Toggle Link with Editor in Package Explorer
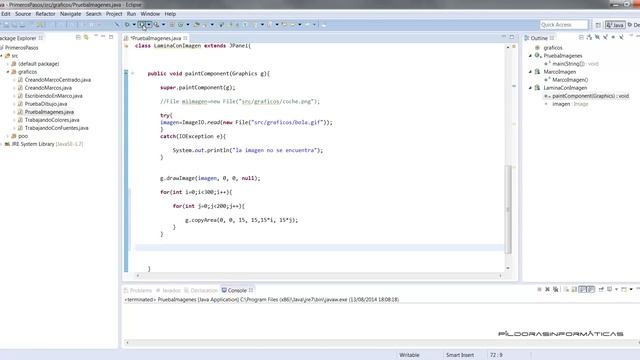The image size is (640, 360). click(x=86, y=38)
